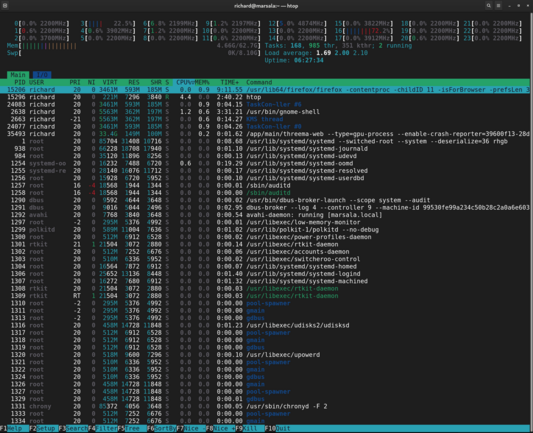533x433 pixels.
Task: Select the systemd-userdbd process row
Action: [265, 178]
